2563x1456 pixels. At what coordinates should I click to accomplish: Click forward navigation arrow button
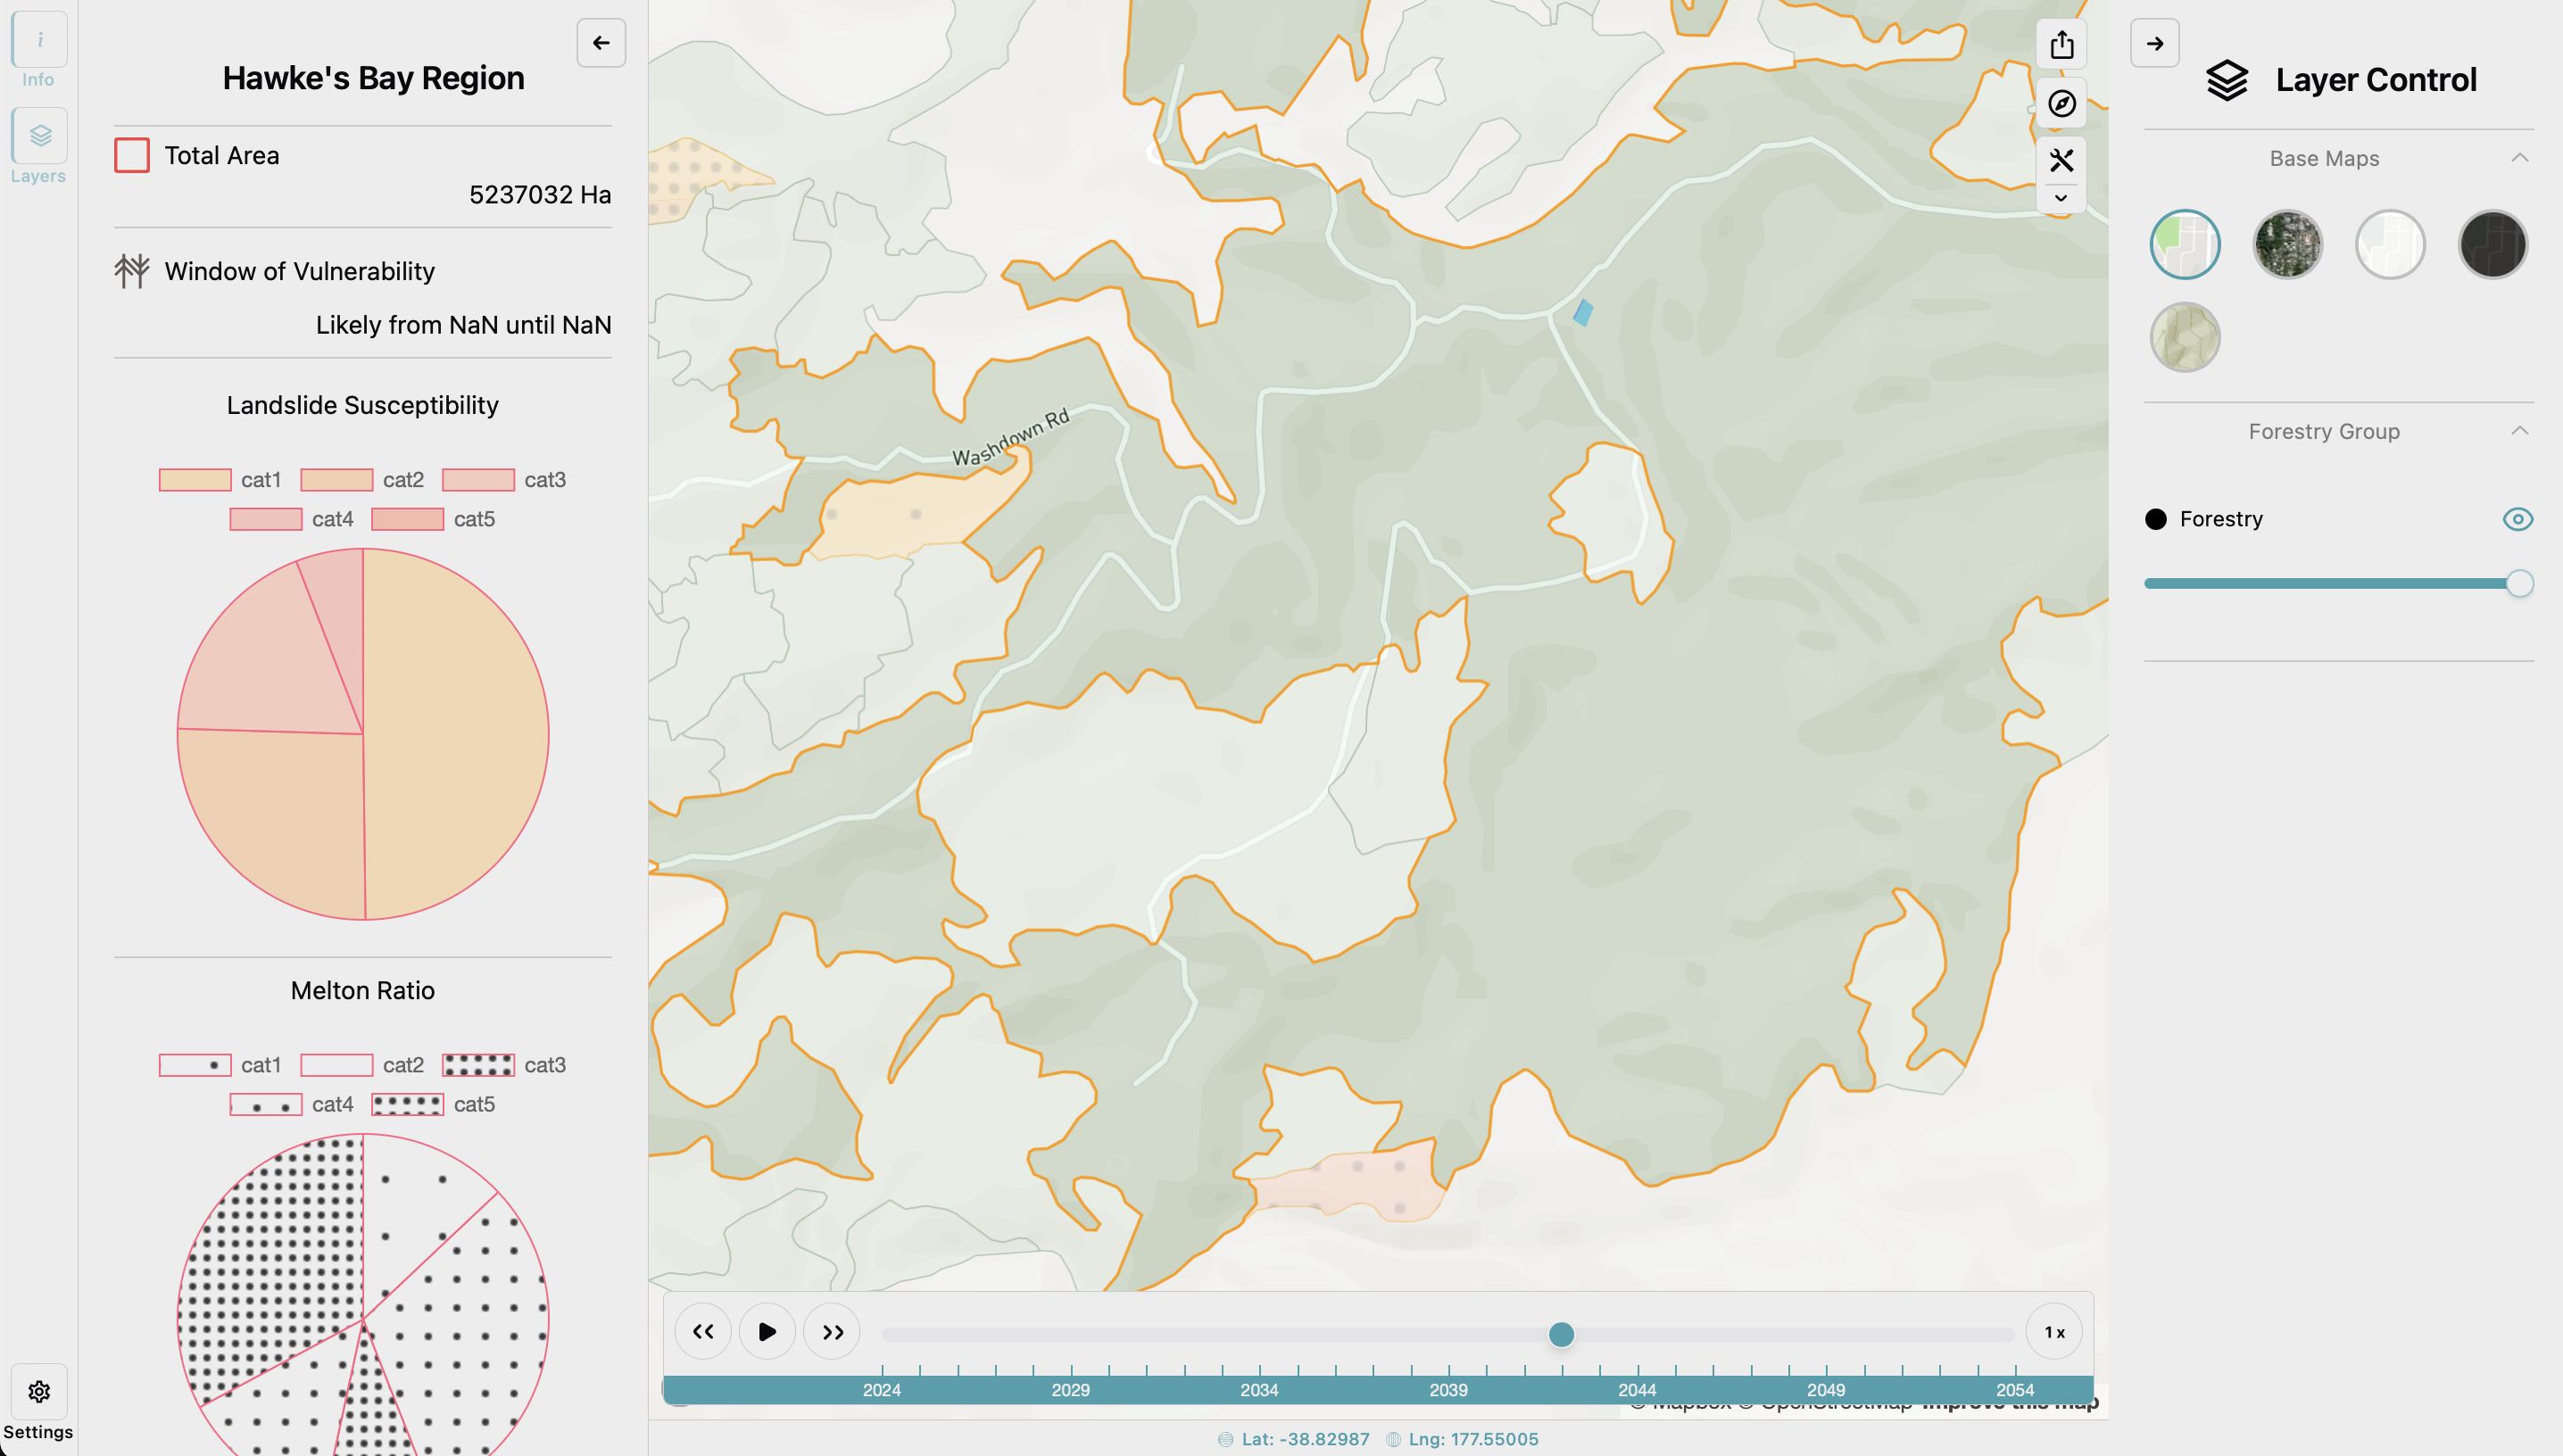pyautogui.click(x=2154, y=42)
